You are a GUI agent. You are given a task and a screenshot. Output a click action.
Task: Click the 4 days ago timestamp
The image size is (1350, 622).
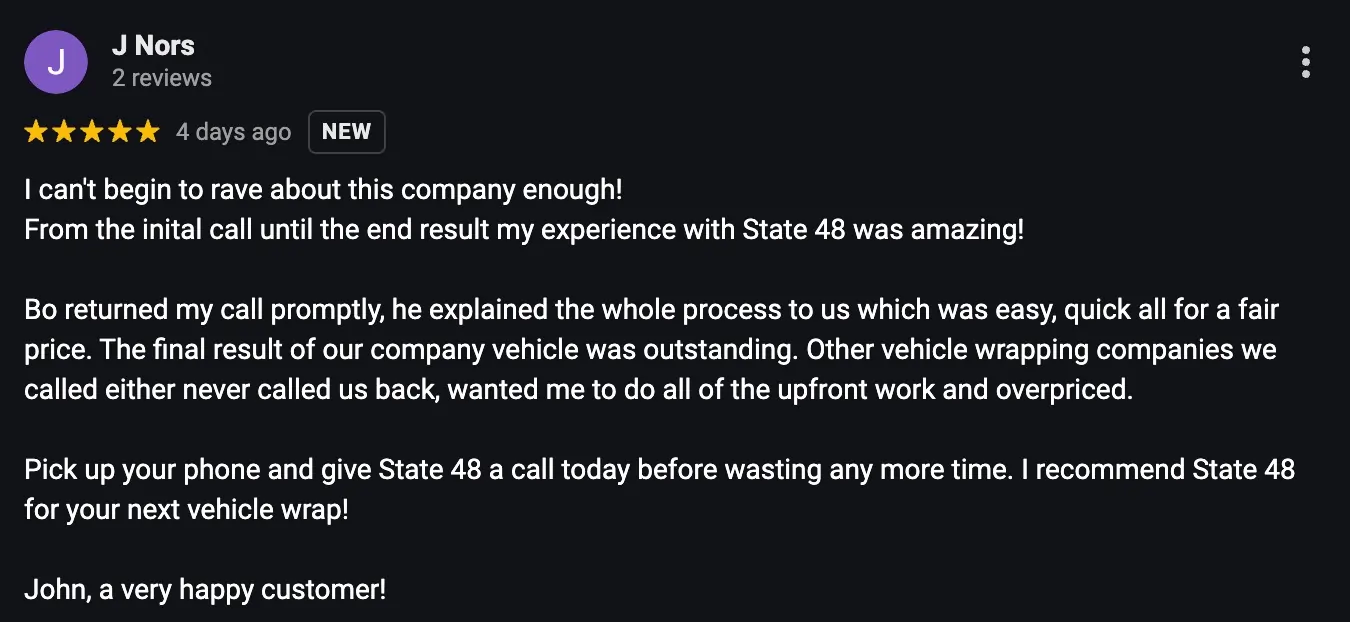point(234,132)
